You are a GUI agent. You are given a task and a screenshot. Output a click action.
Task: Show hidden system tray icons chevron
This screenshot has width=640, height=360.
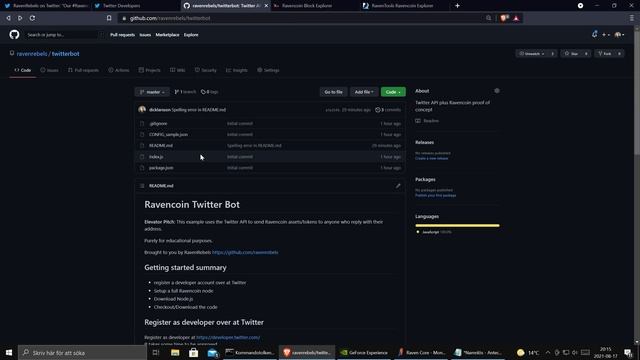[548, 353]
